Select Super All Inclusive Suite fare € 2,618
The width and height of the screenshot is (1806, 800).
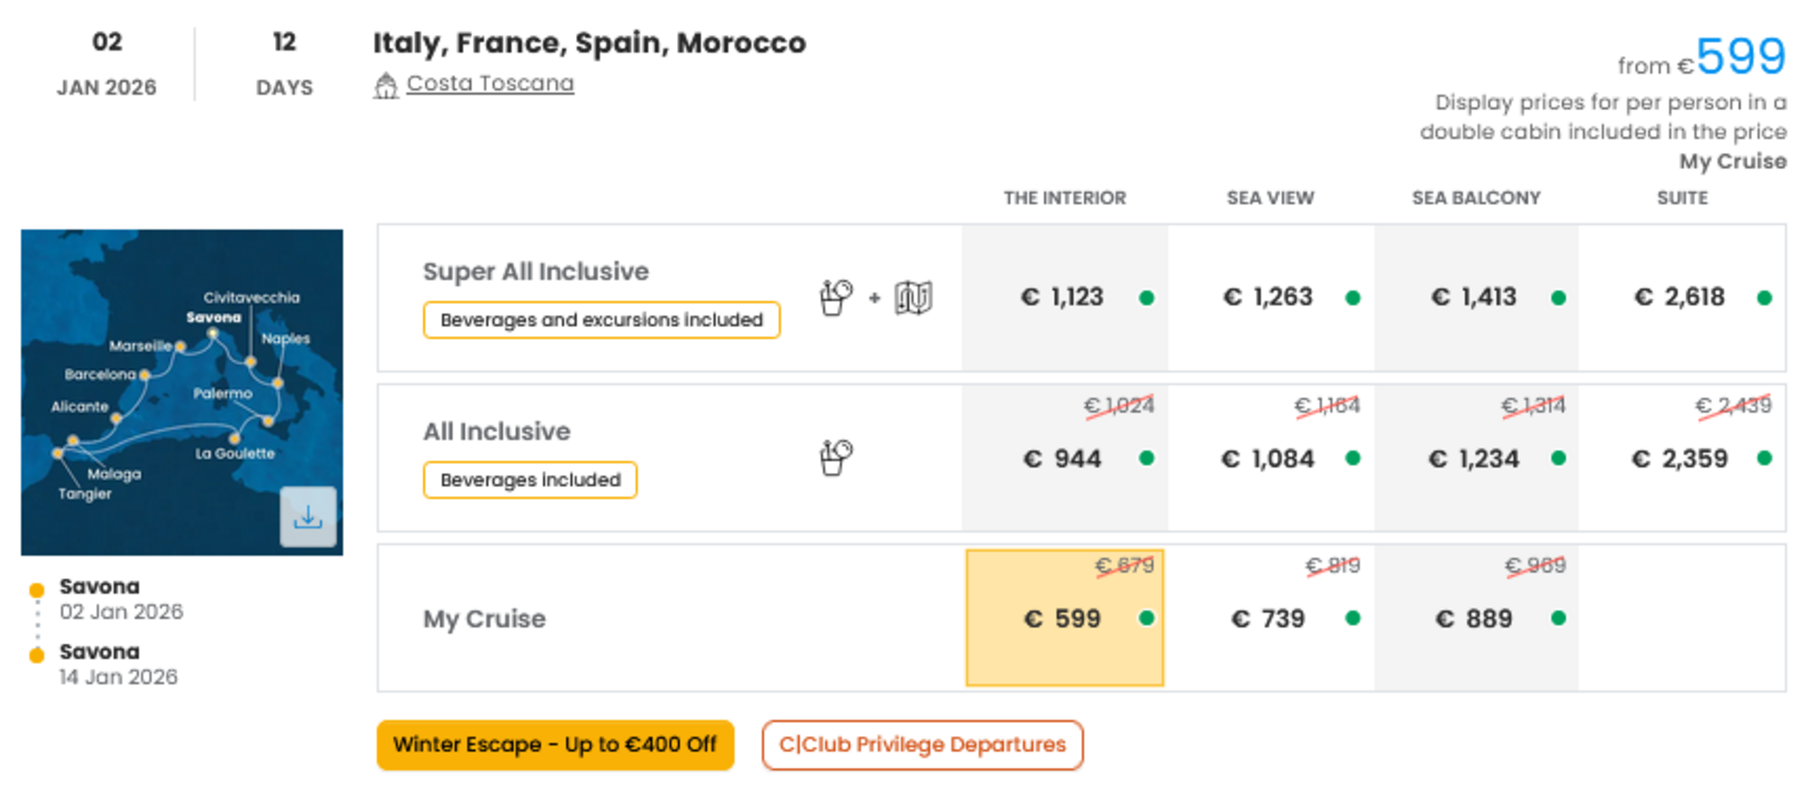[x=1682, y=298]
